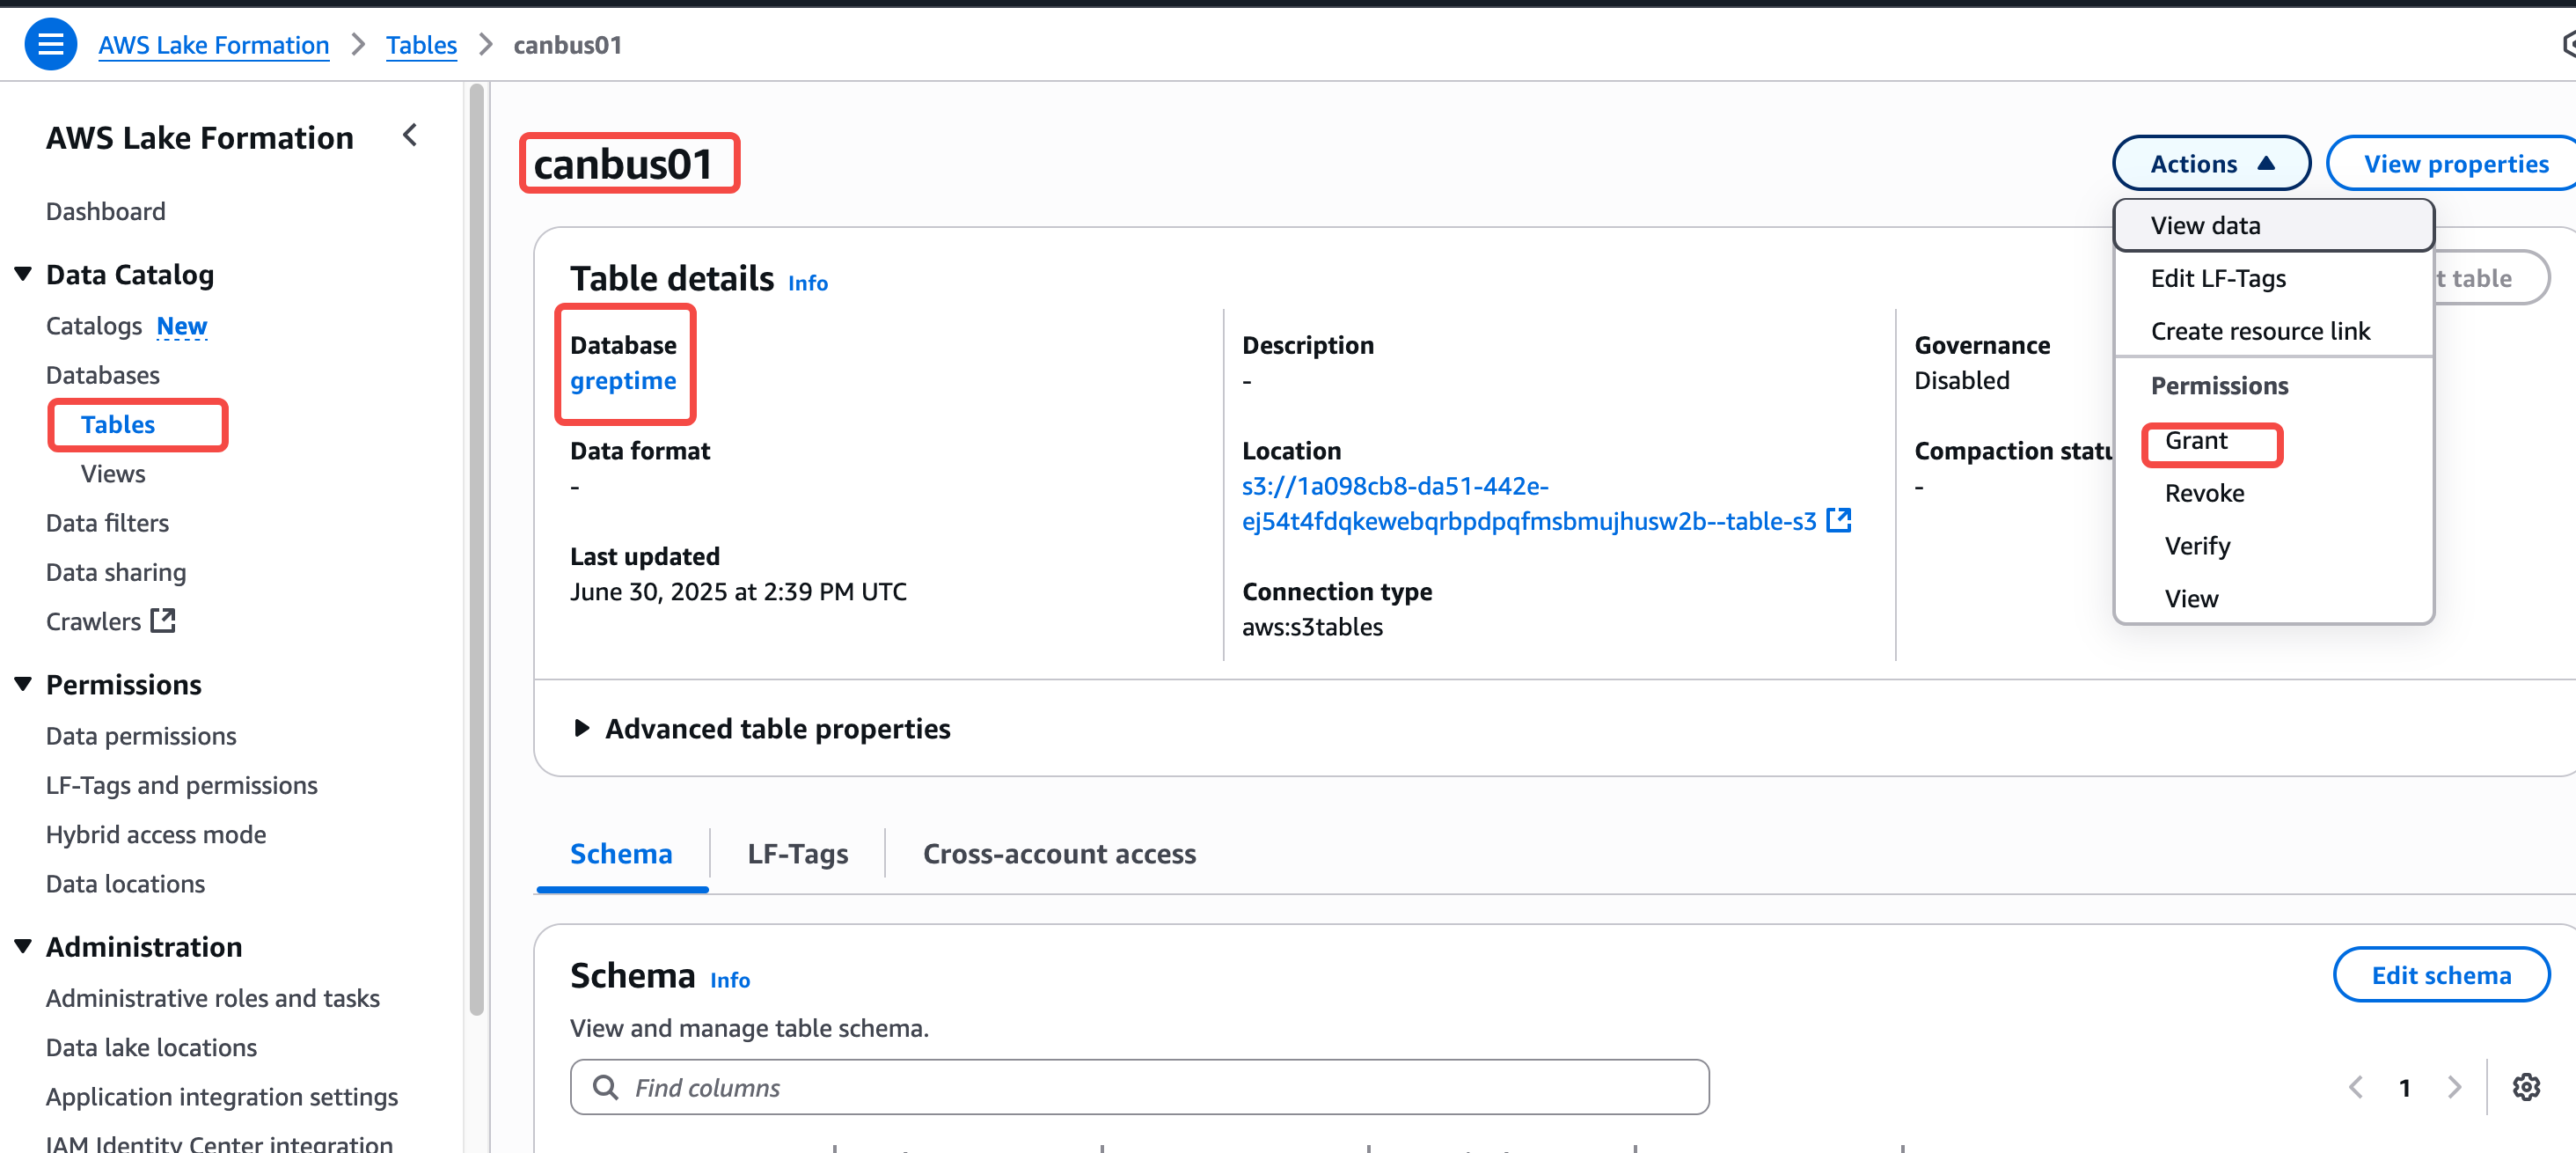The width and height of the screenshot is (2576, 1153).
Task: Go to previous schema page arrow
Action: (2356, 1087)
